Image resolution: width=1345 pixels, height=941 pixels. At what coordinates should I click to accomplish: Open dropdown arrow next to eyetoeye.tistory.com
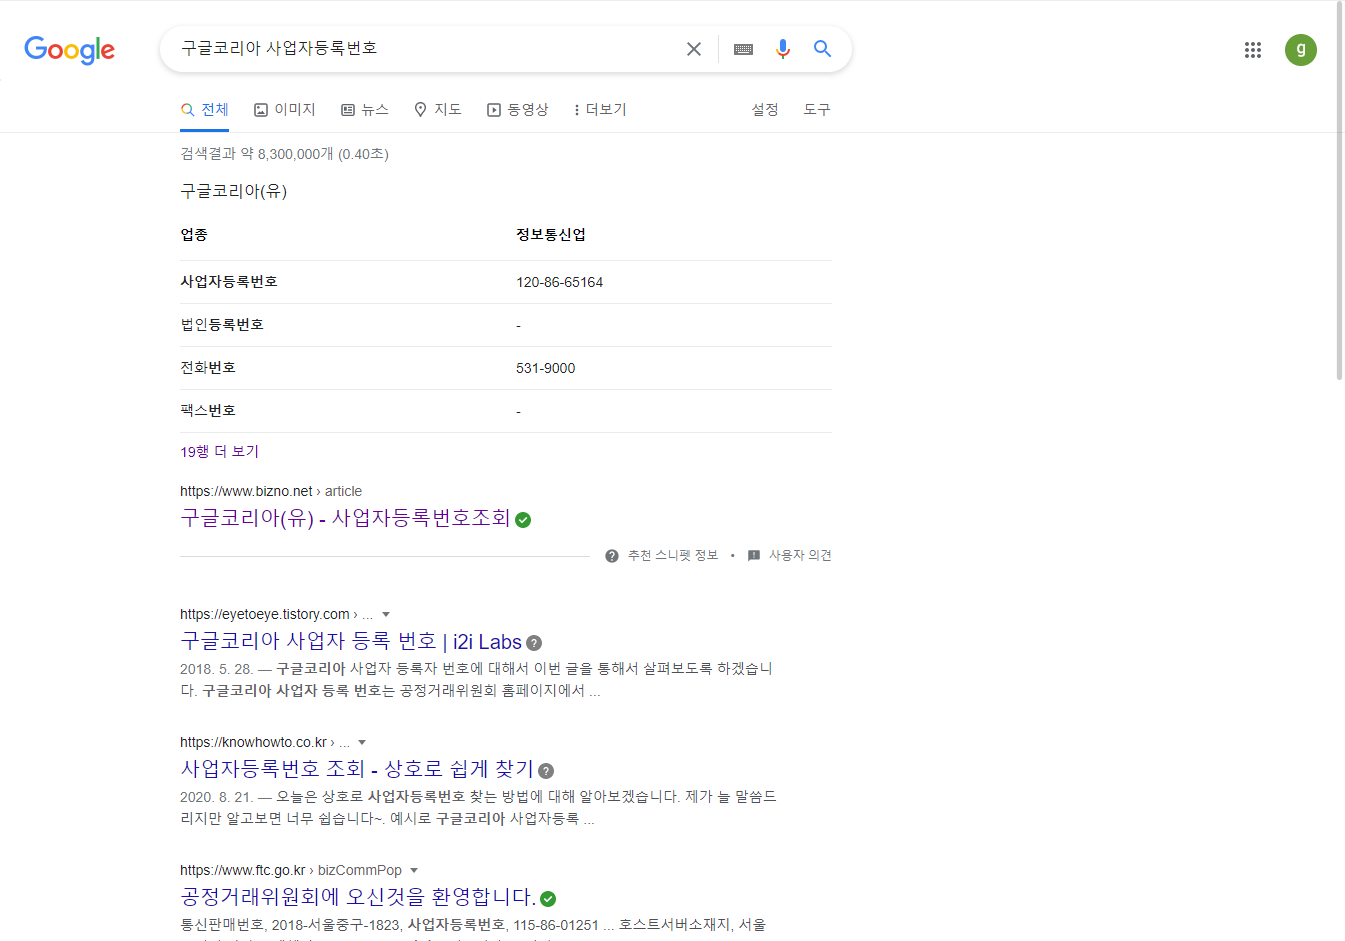(x=386, y=615)
